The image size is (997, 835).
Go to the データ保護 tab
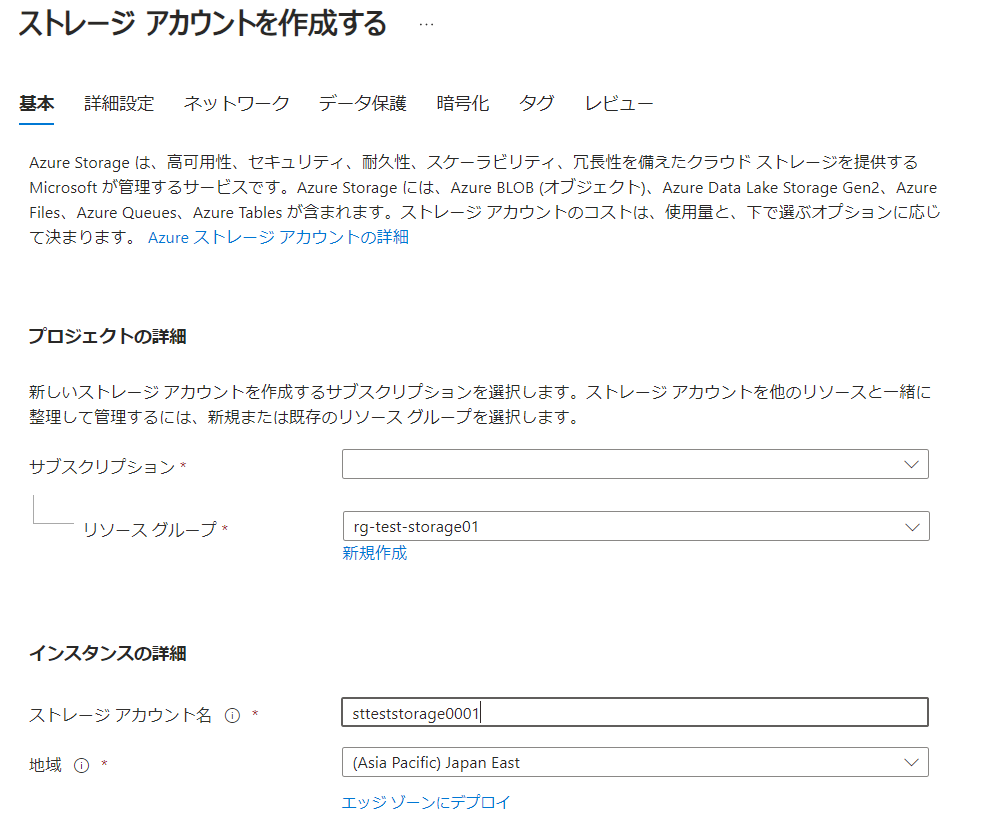point(362,103)
